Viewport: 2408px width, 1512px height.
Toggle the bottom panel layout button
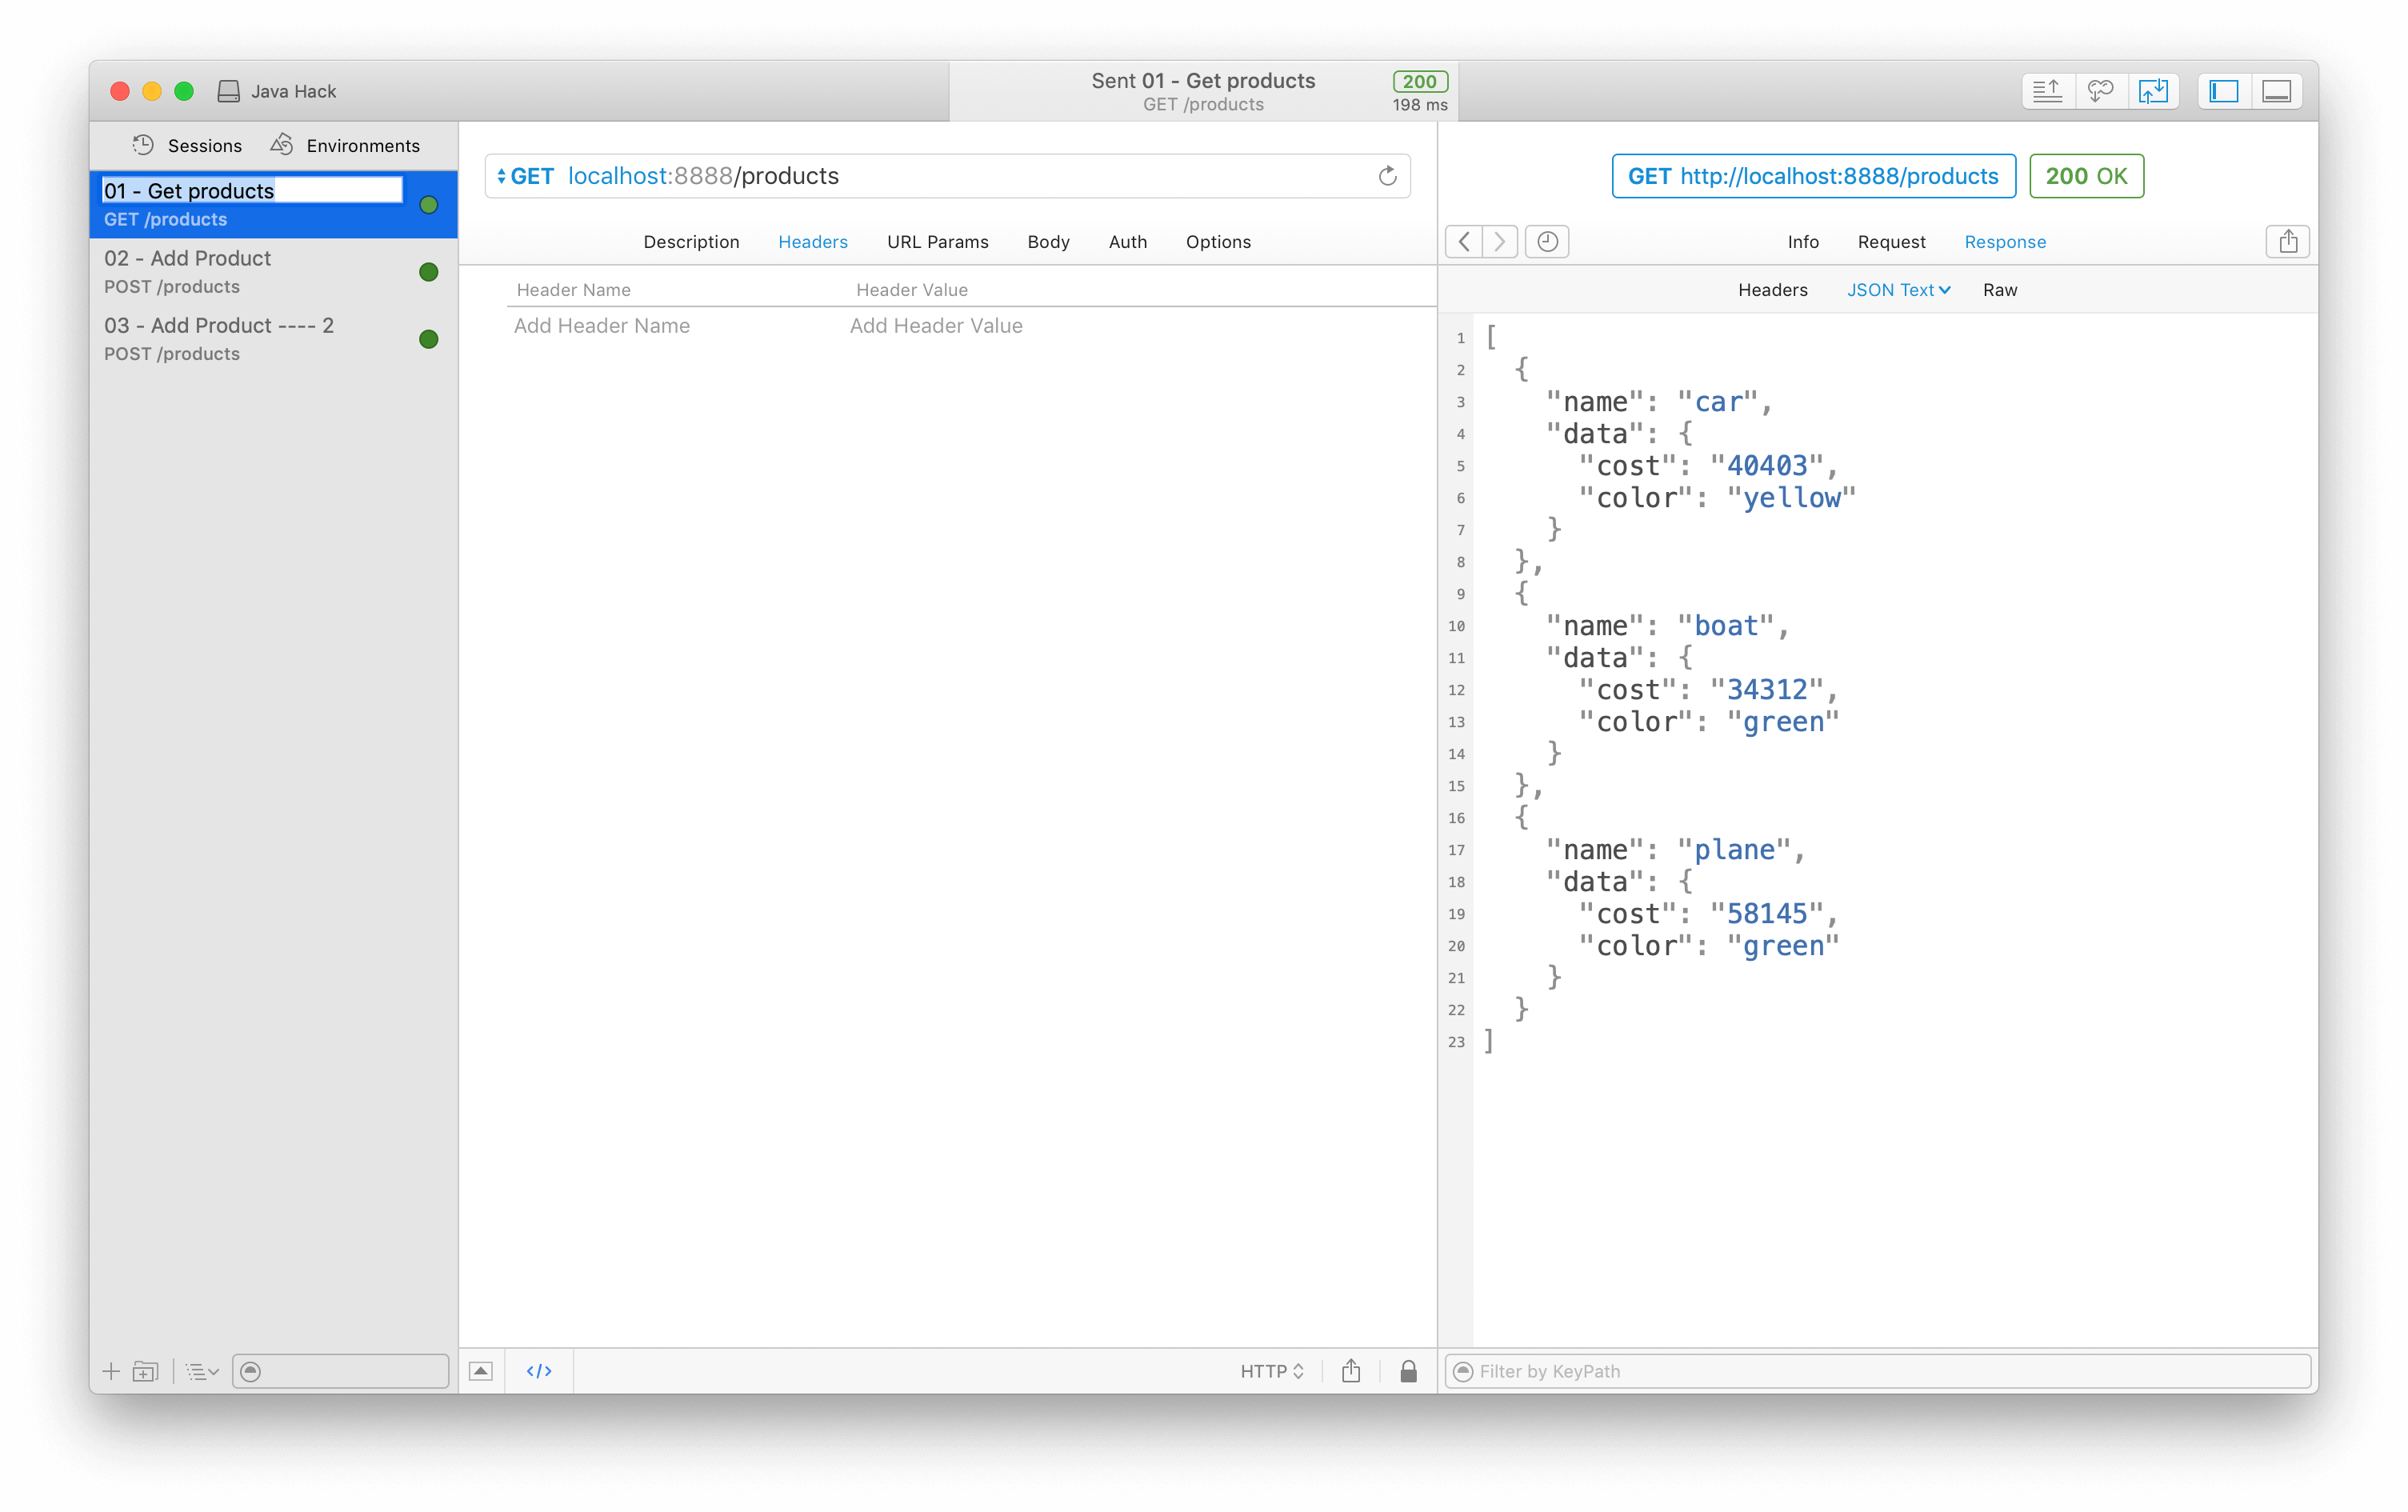2276,91
